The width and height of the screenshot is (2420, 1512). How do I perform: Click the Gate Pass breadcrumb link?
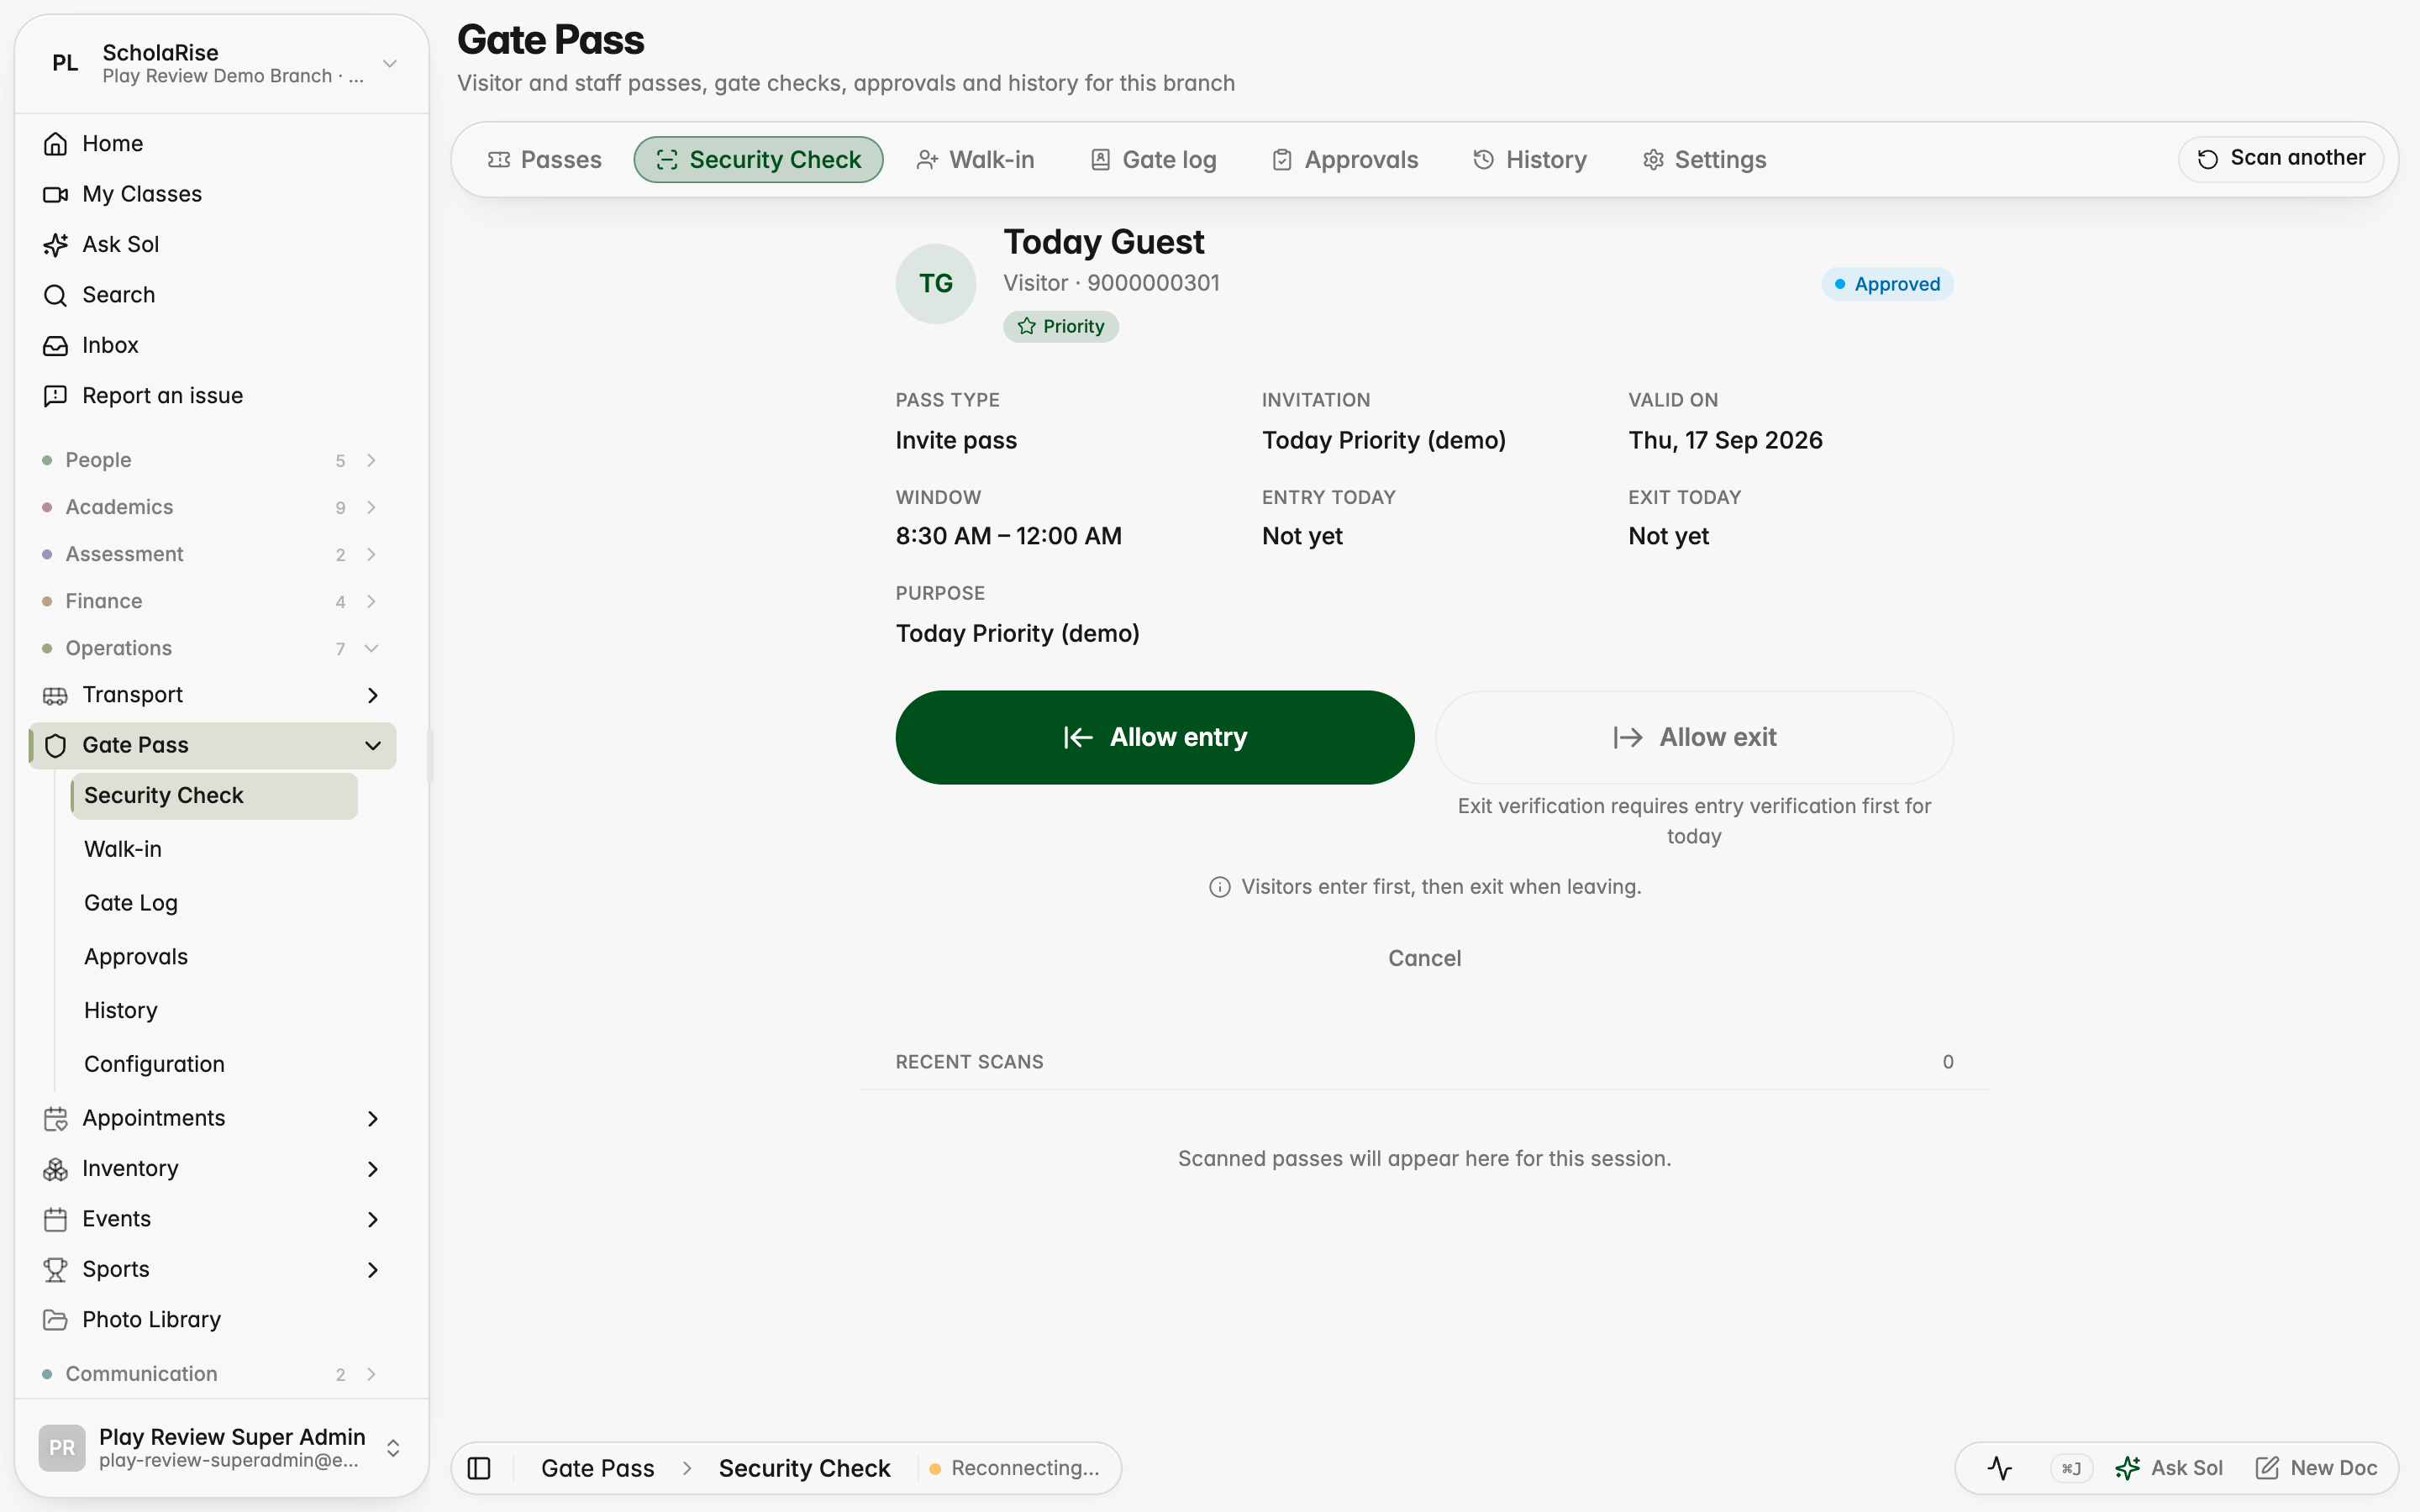[x=597, y=1468]
